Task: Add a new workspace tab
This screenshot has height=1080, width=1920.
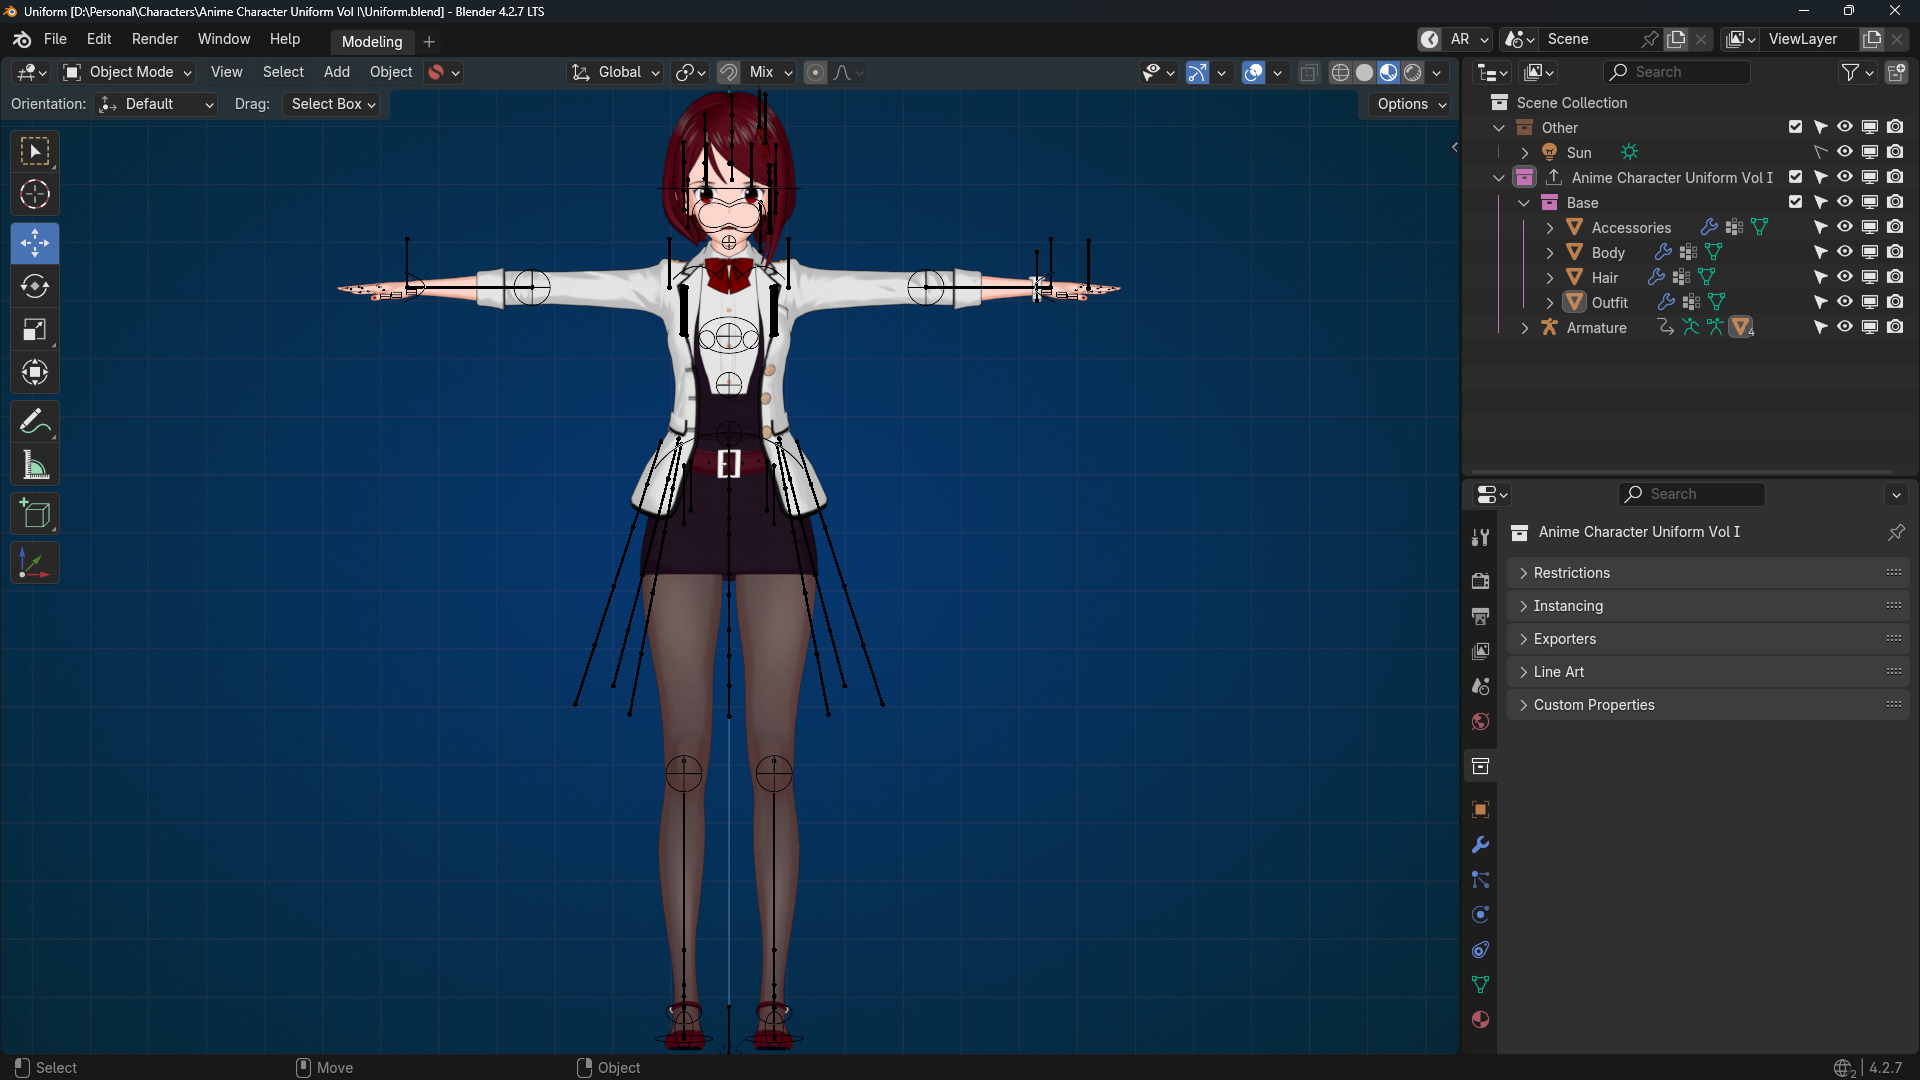Action: point(429,41)
